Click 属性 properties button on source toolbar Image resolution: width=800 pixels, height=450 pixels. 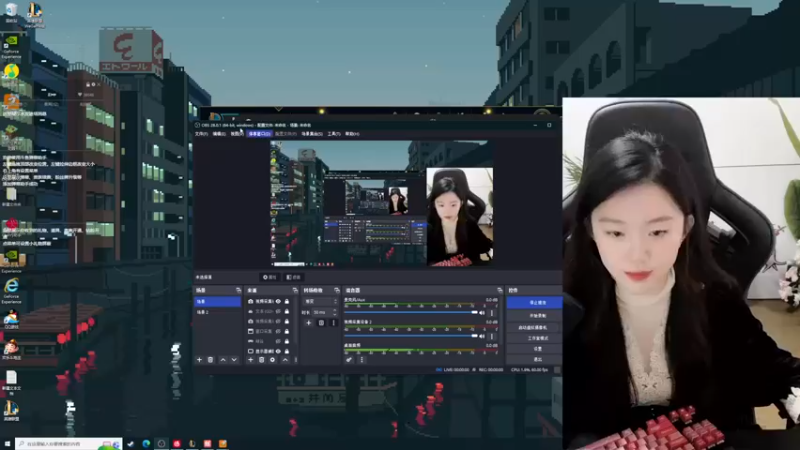click(269, 277)
